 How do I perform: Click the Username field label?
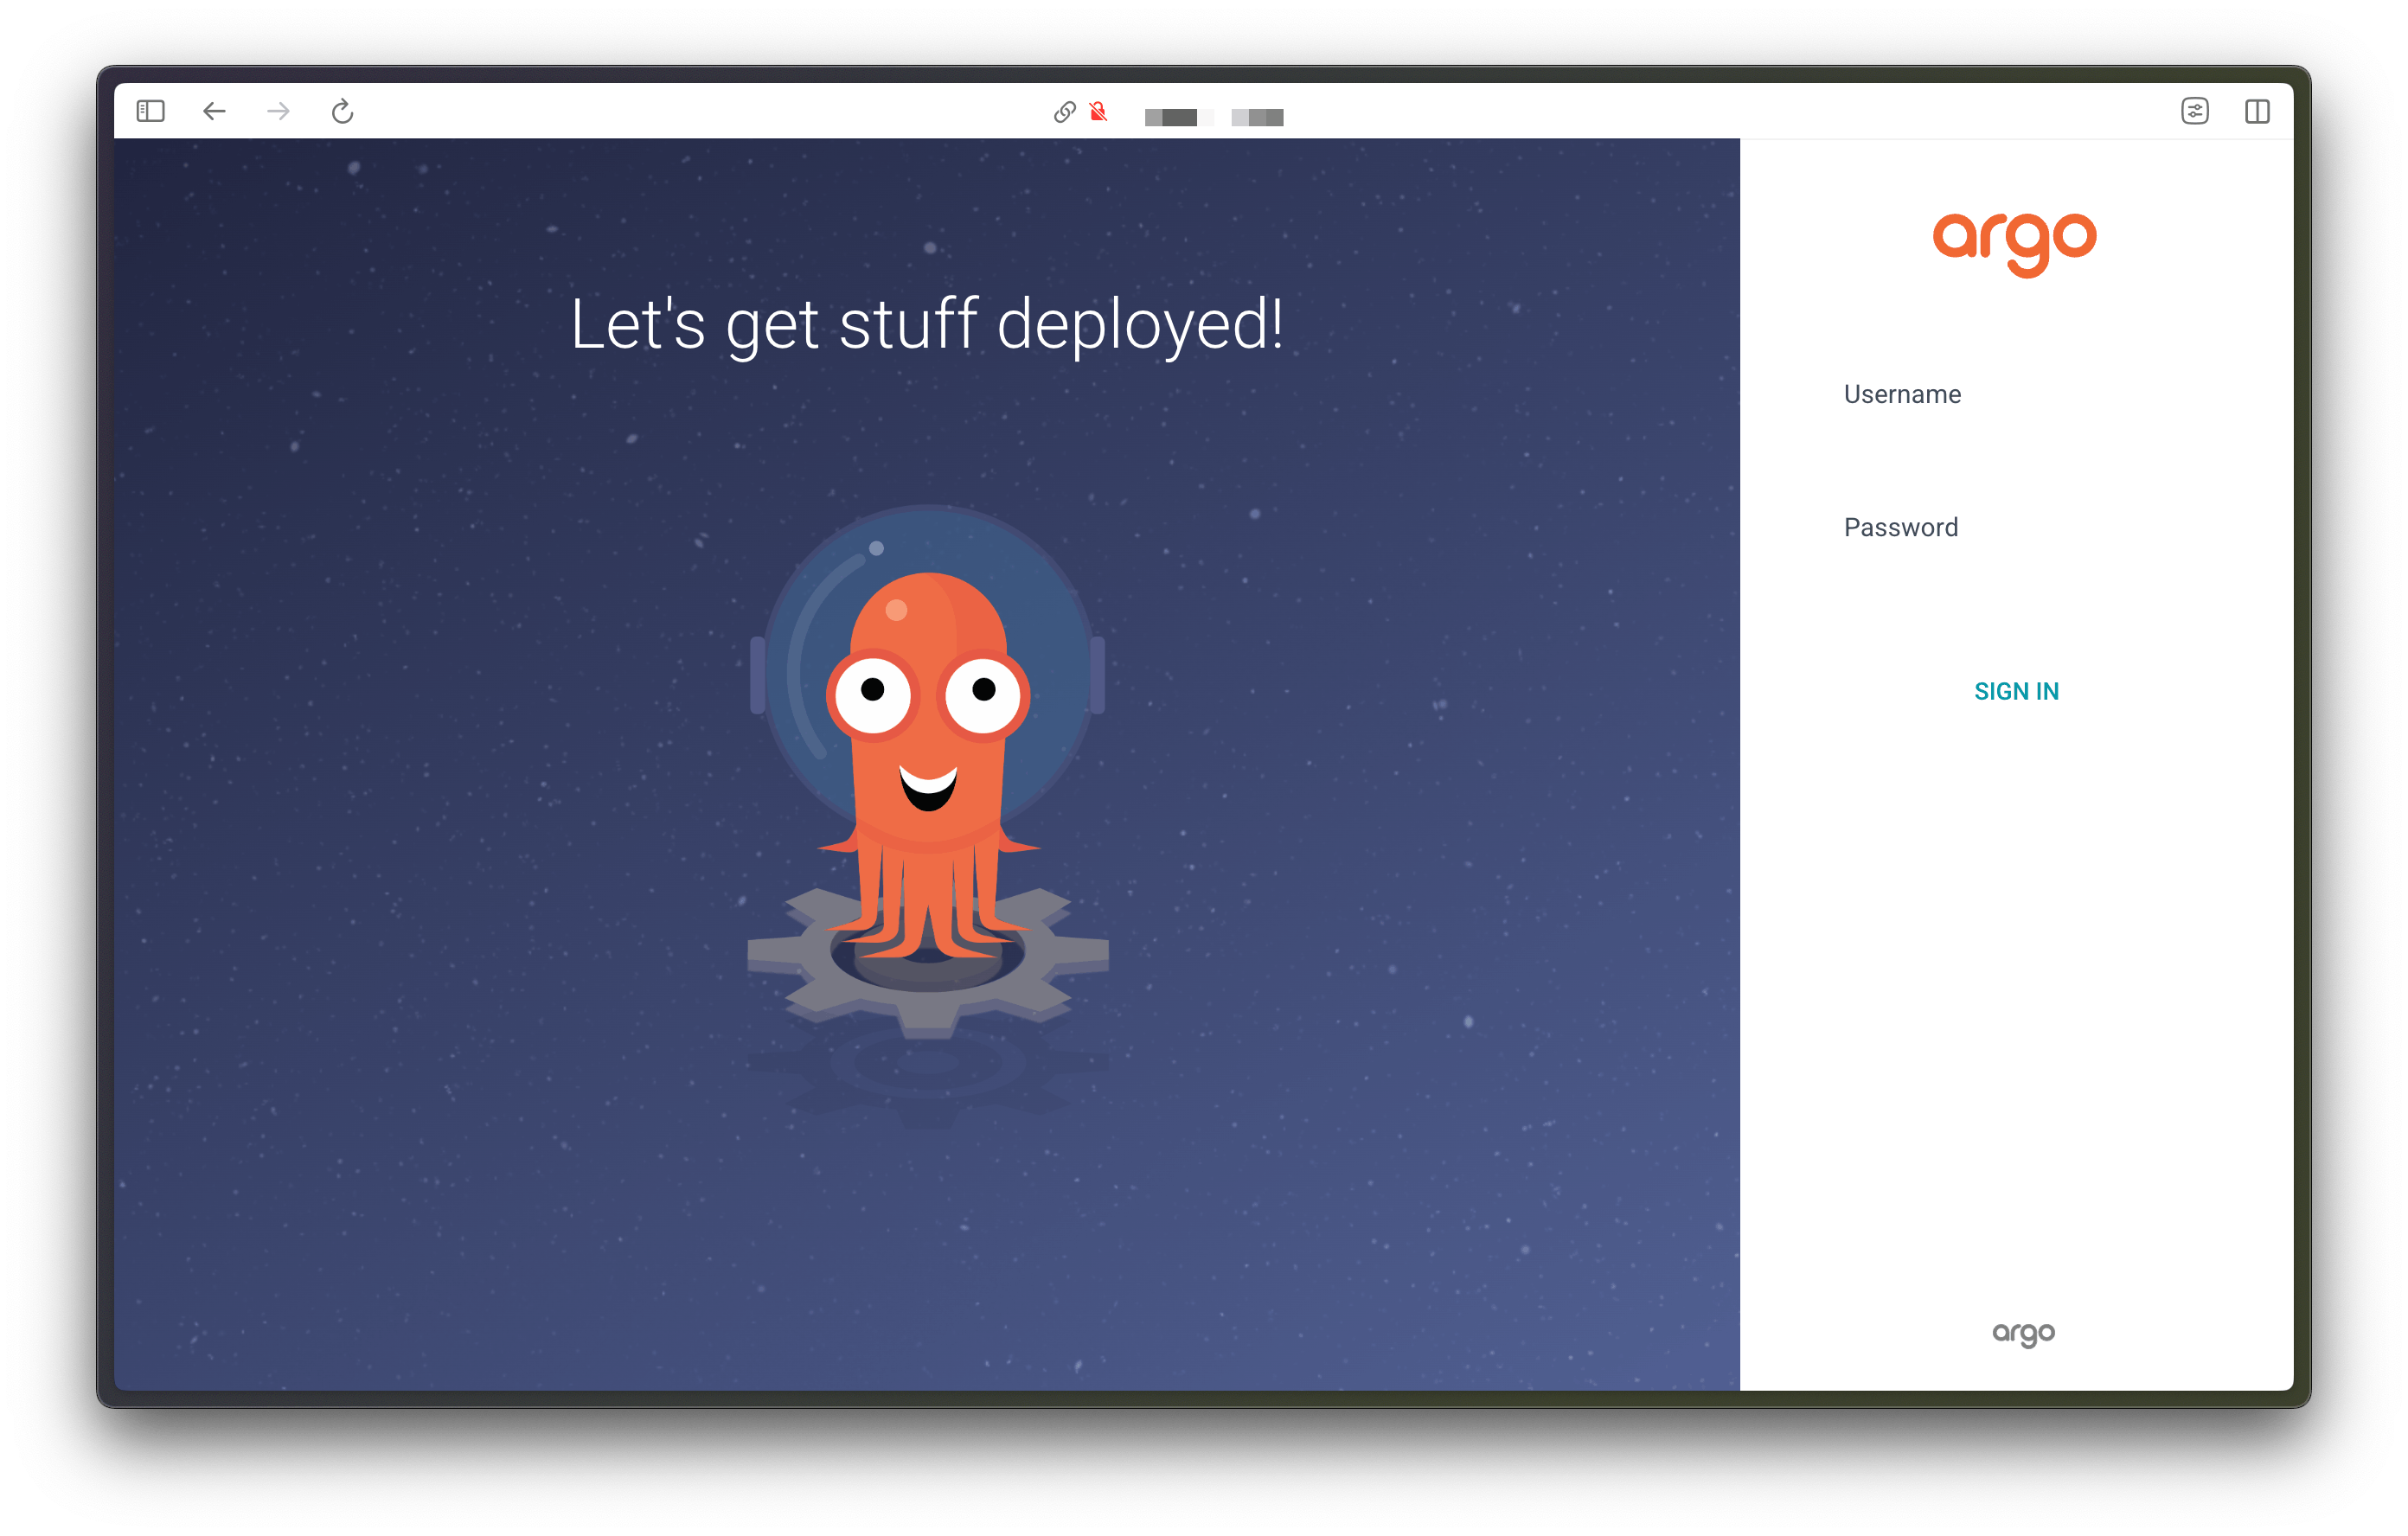pos(1901,393)
